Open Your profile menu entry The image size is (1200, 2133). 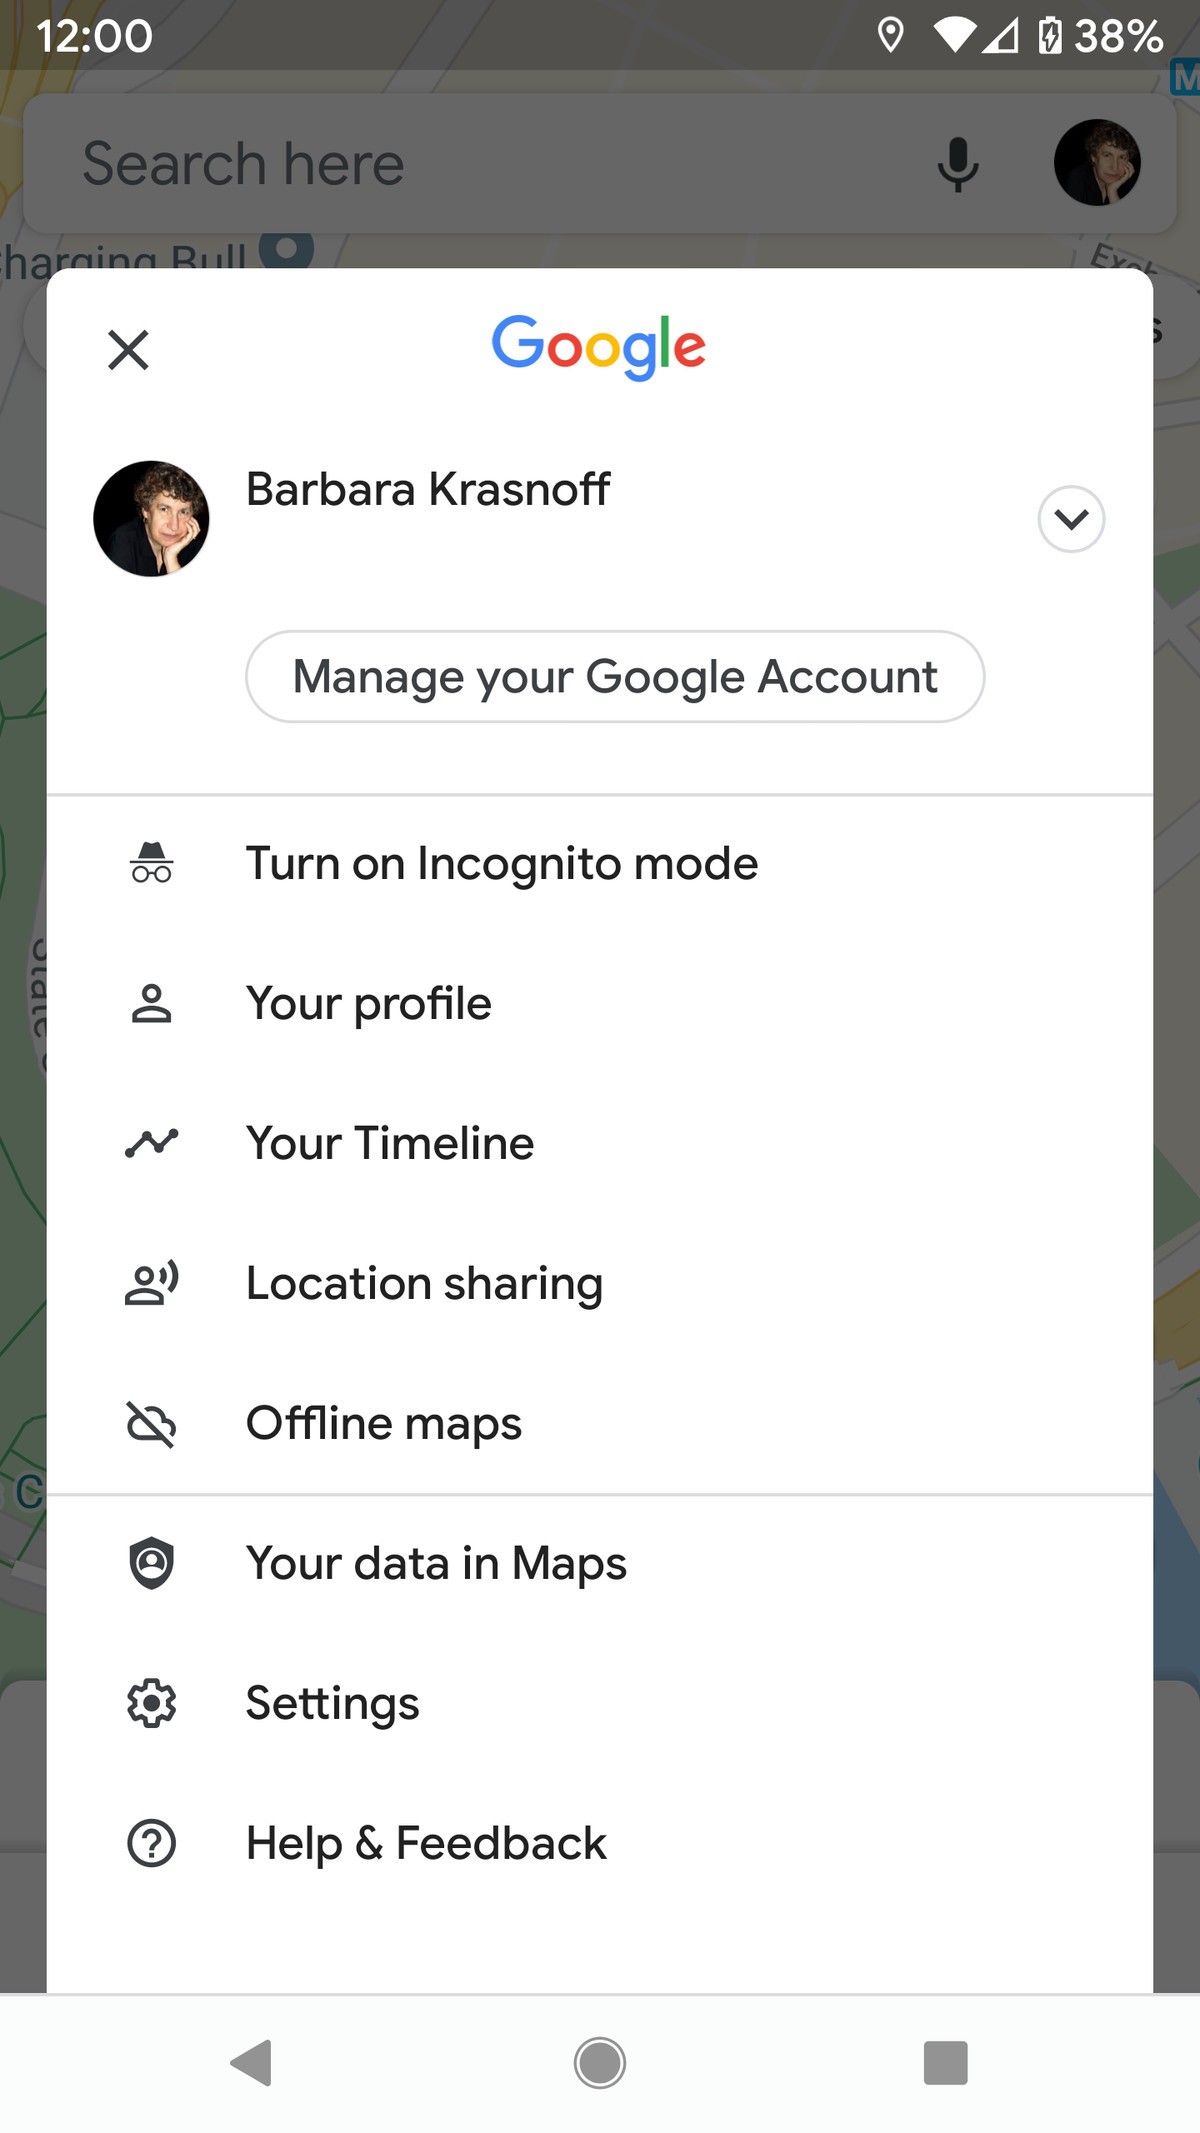click(600, 1003)
